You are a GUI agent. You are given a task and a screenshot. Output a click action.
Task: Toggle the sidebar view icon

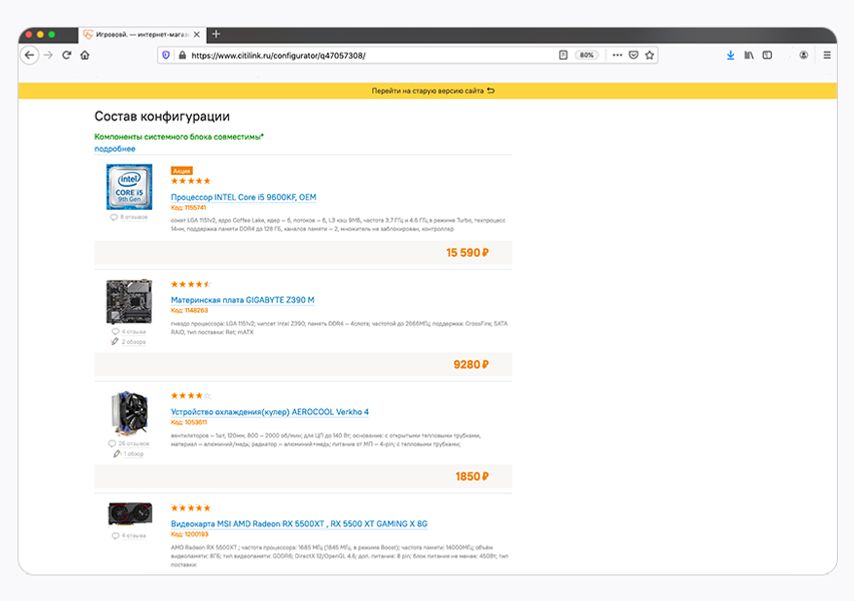point(767,55)
